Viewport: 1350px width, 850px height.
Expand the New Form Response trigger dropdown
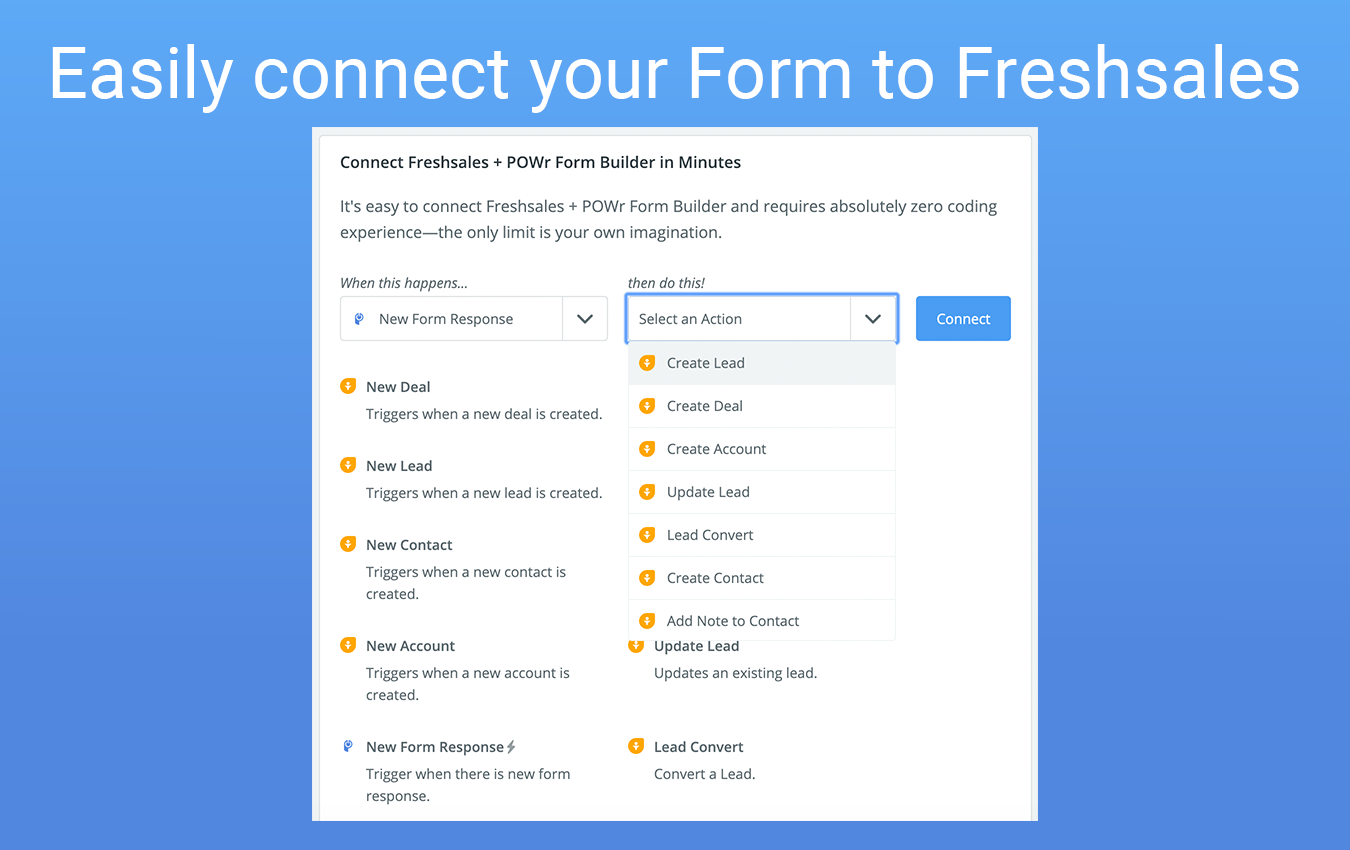point(585,318)
